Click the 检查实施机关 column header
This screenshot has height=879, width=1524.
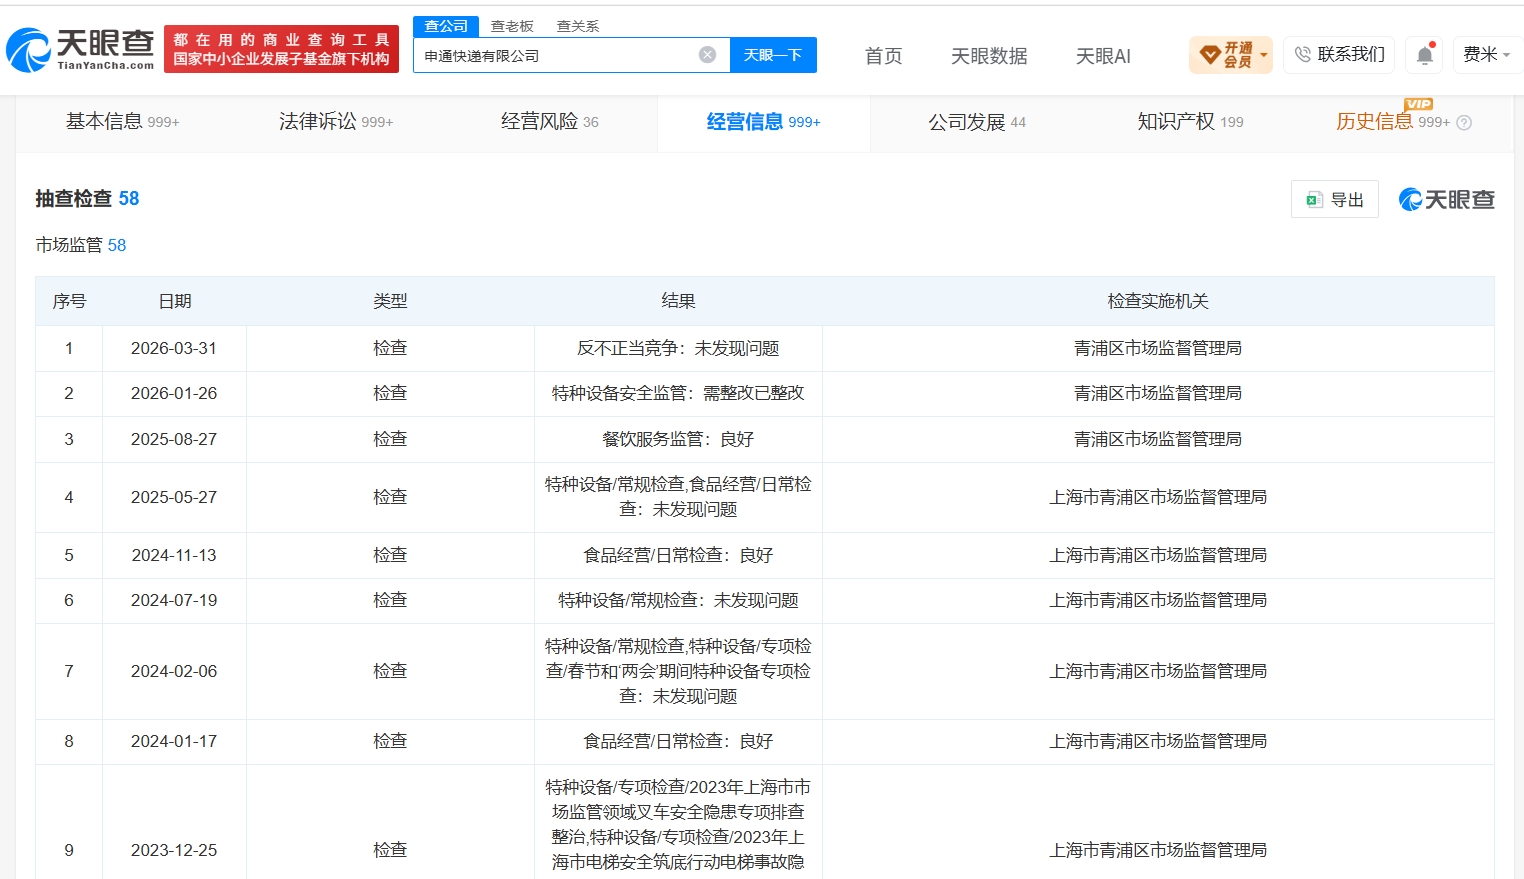[x=1158, y=301]
